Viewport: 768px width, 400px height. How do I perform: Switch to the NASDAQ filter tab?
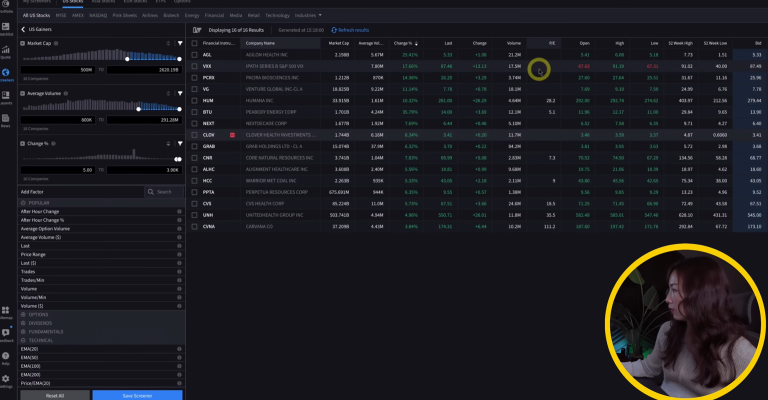pyautogui.click(x=100, y=16)
